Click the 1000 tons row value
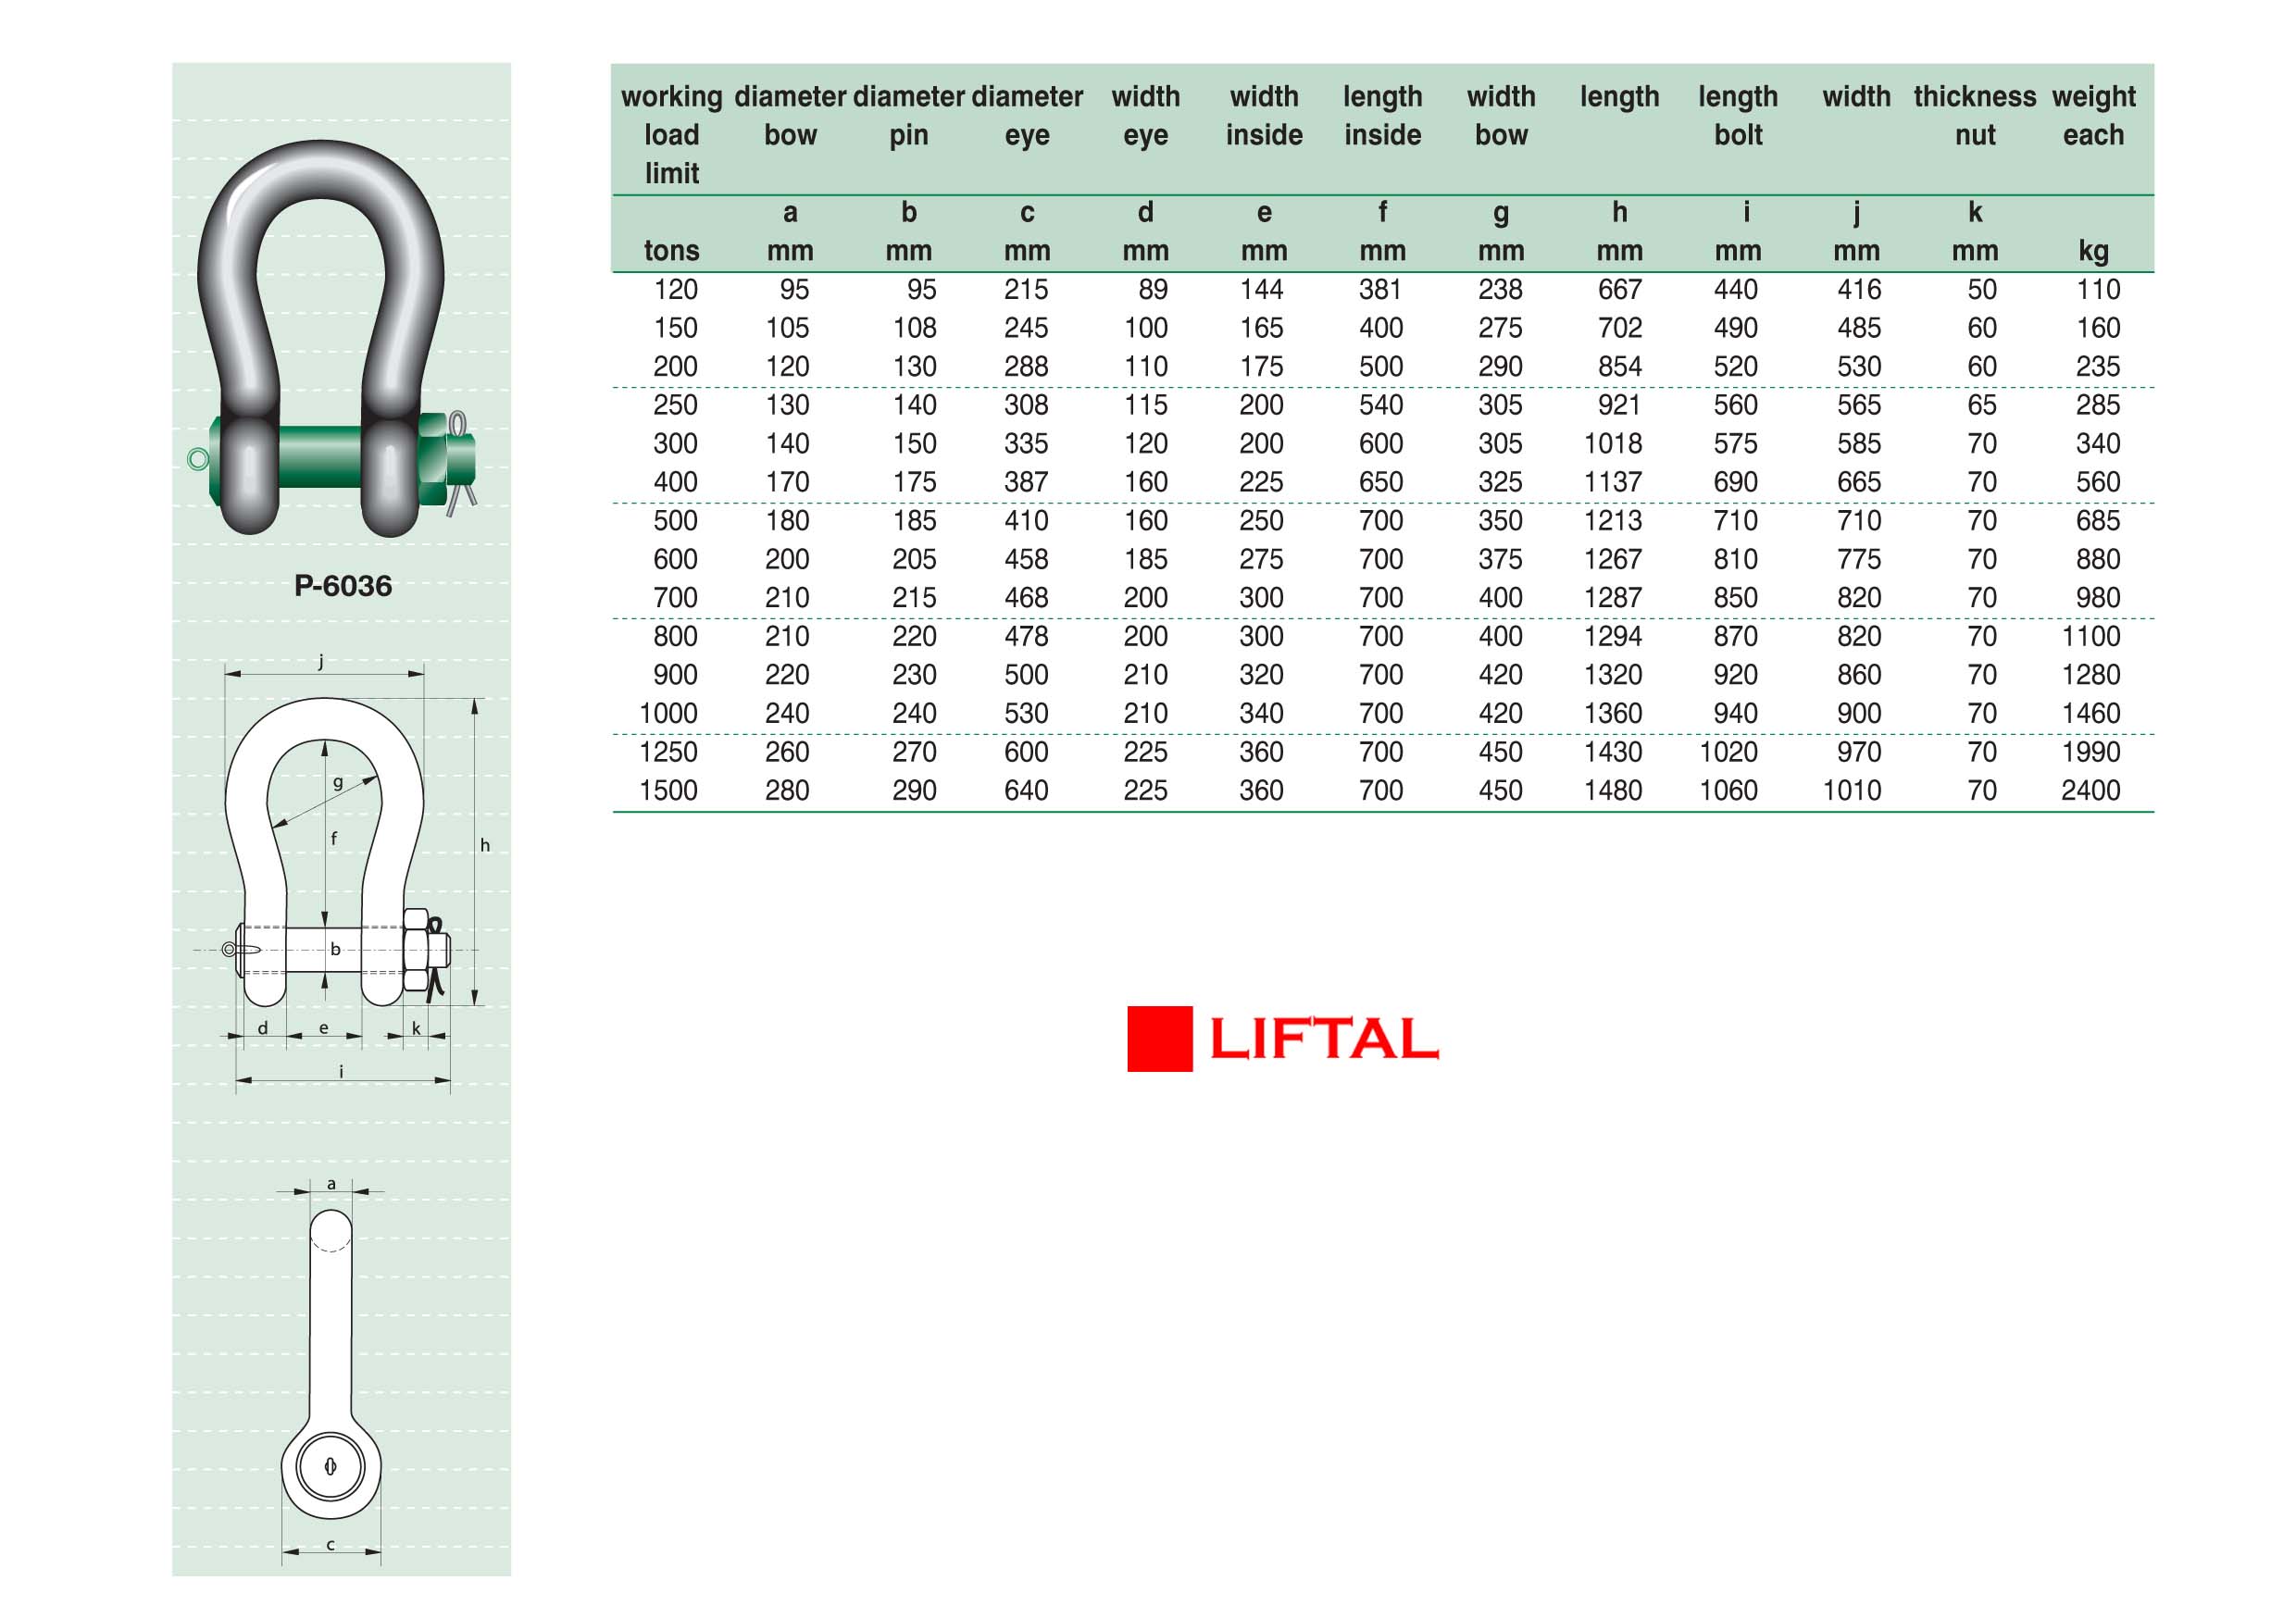Screen dimensions: 2296x1618 coord(668,713)
